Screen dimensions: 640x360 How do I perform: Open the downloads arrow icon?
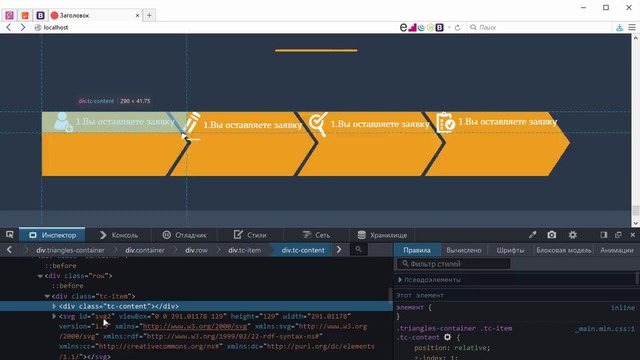(620, 27)
